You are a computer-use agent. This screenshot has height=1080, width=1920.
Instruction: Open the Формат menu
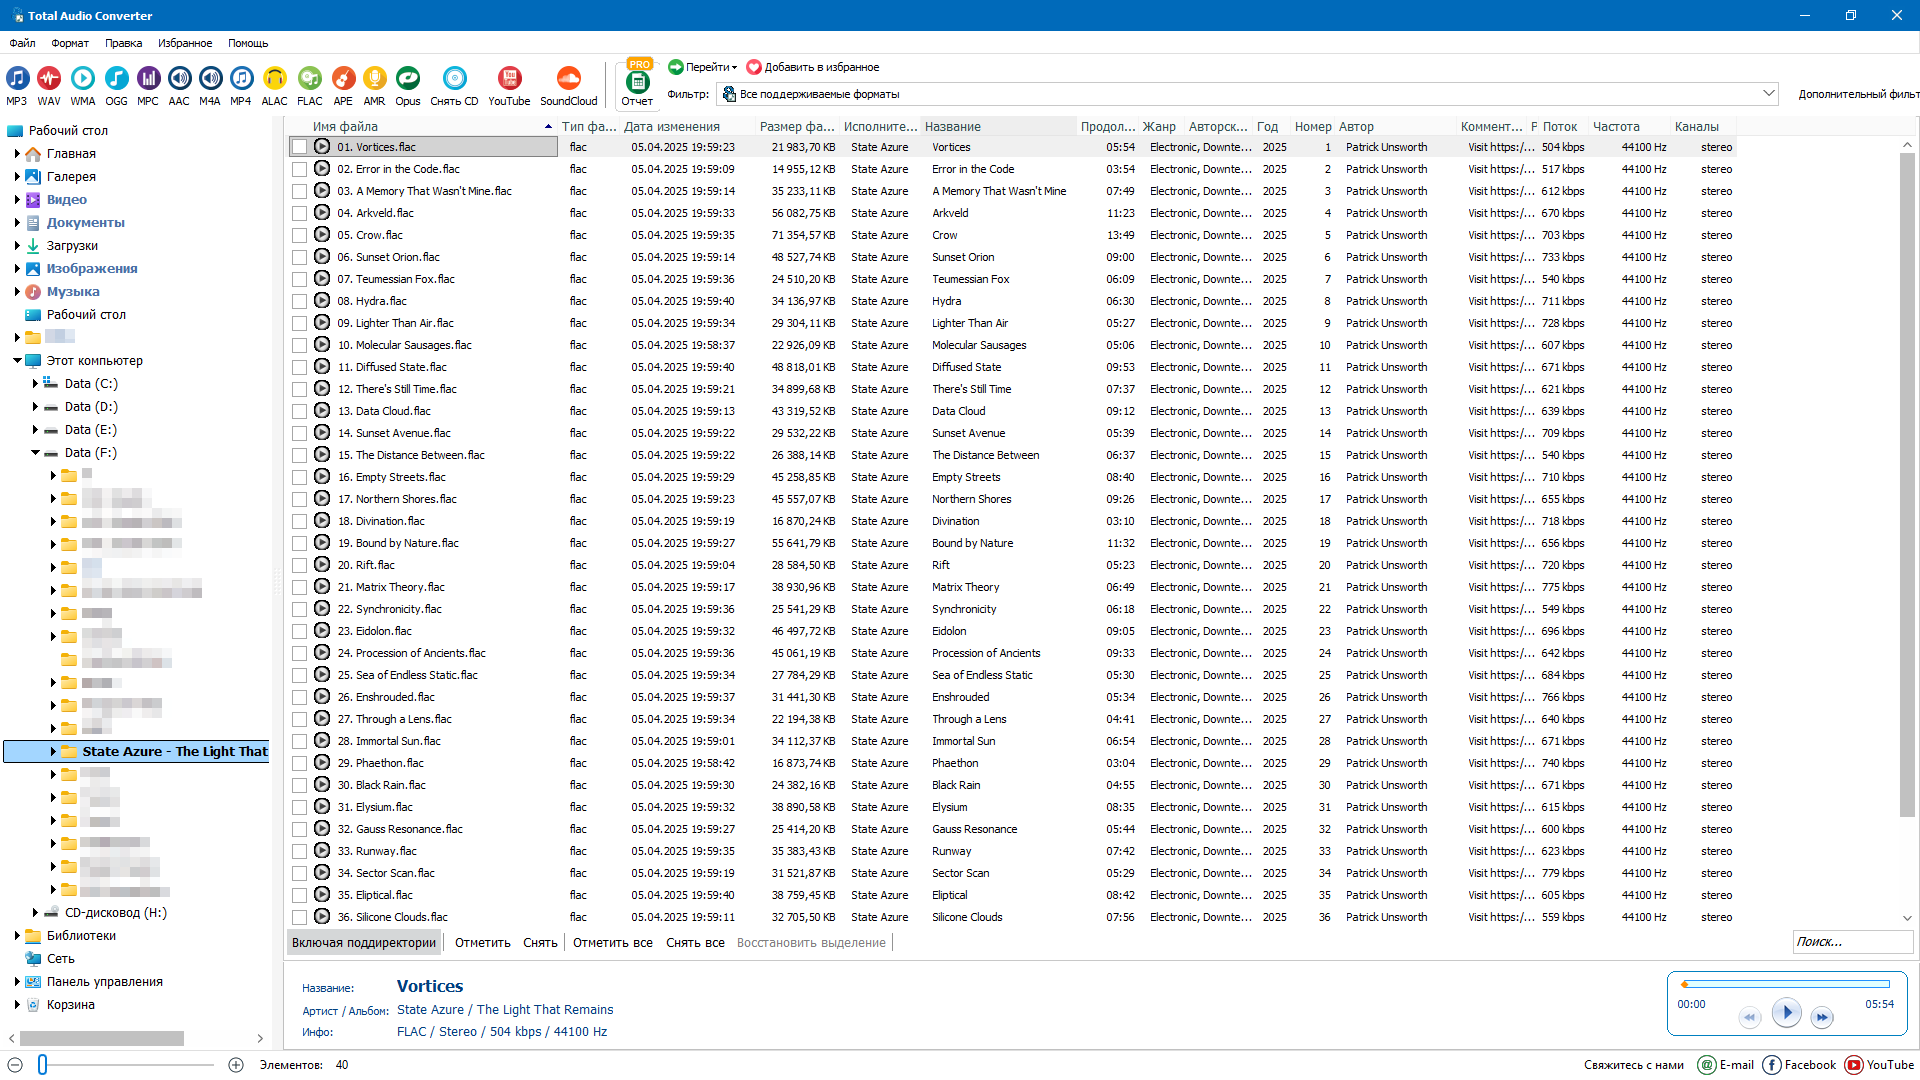click(x=70, y=43)
